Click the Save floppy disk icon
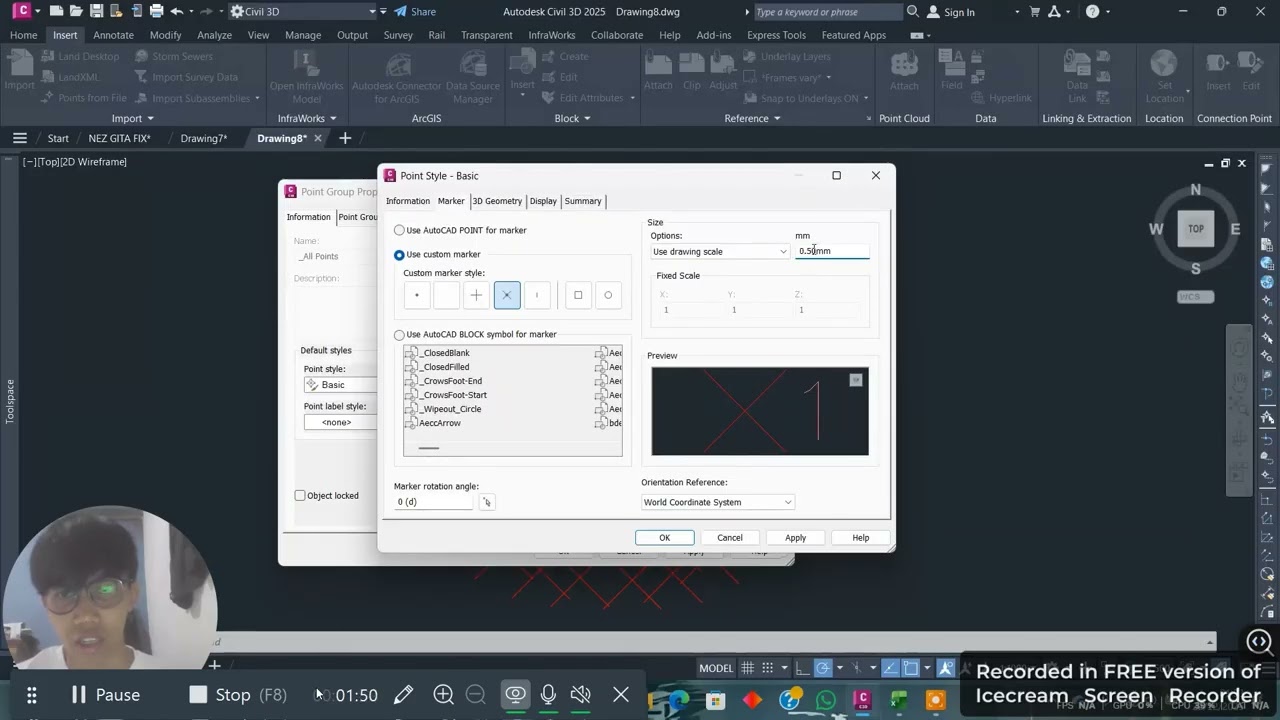 click(96, 12)
